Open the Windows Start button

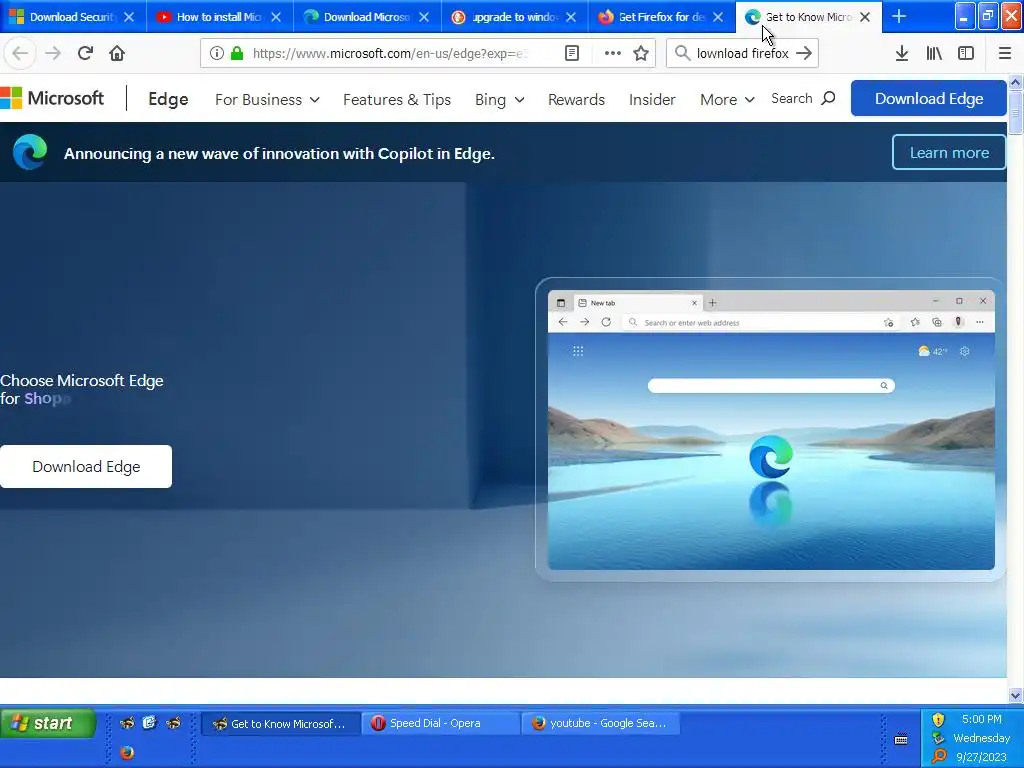(x=47, y=724)
